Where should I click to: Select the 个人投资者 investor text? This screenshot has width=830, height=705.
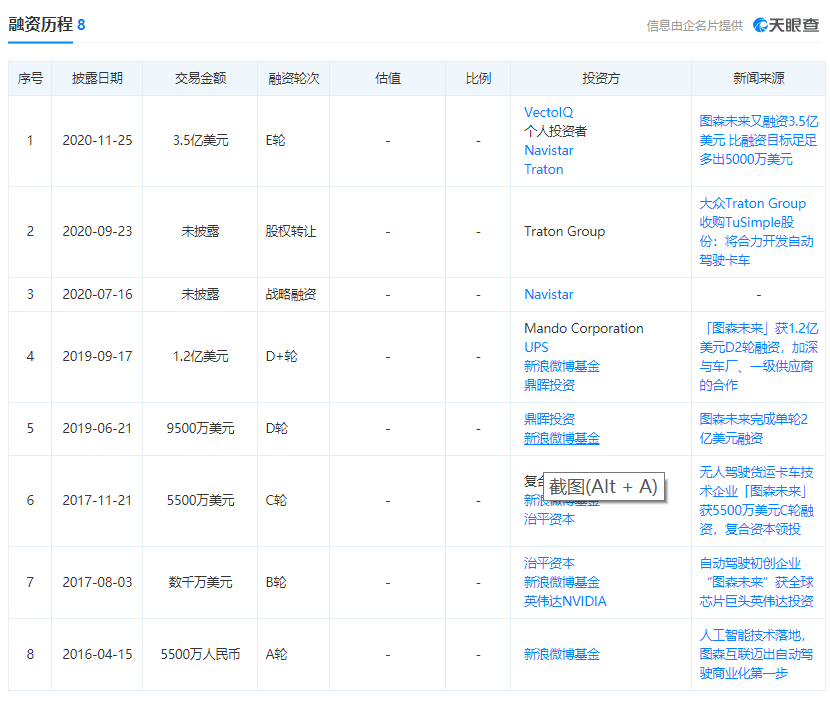pyautogui.click(x=556, y=131)
